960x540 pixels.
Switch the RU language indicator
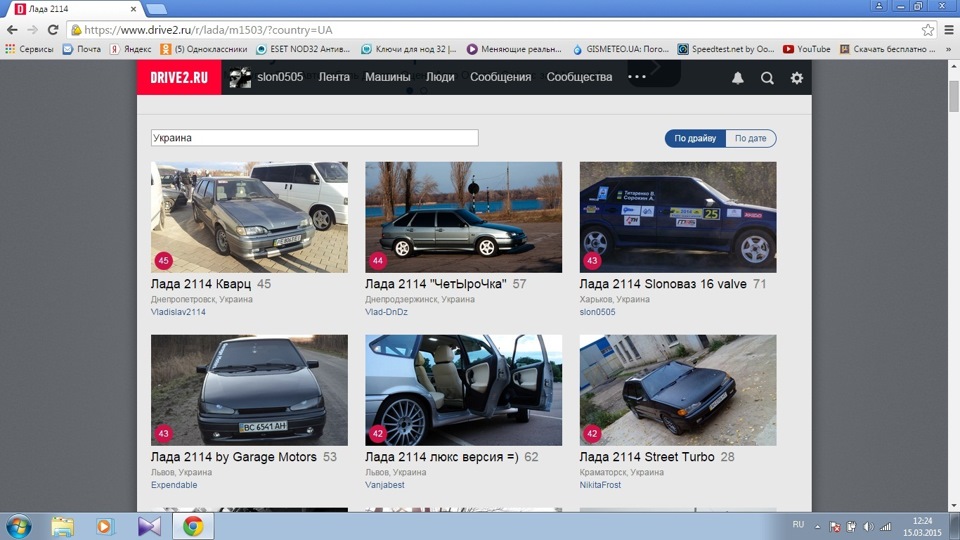[x=798, y=525]
